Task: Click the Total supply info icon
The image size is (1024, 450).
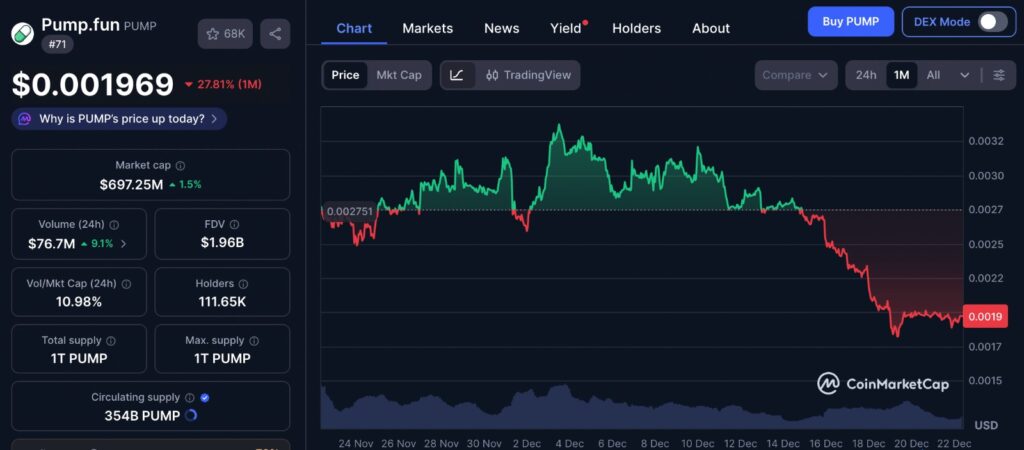Action: [111, 341]
